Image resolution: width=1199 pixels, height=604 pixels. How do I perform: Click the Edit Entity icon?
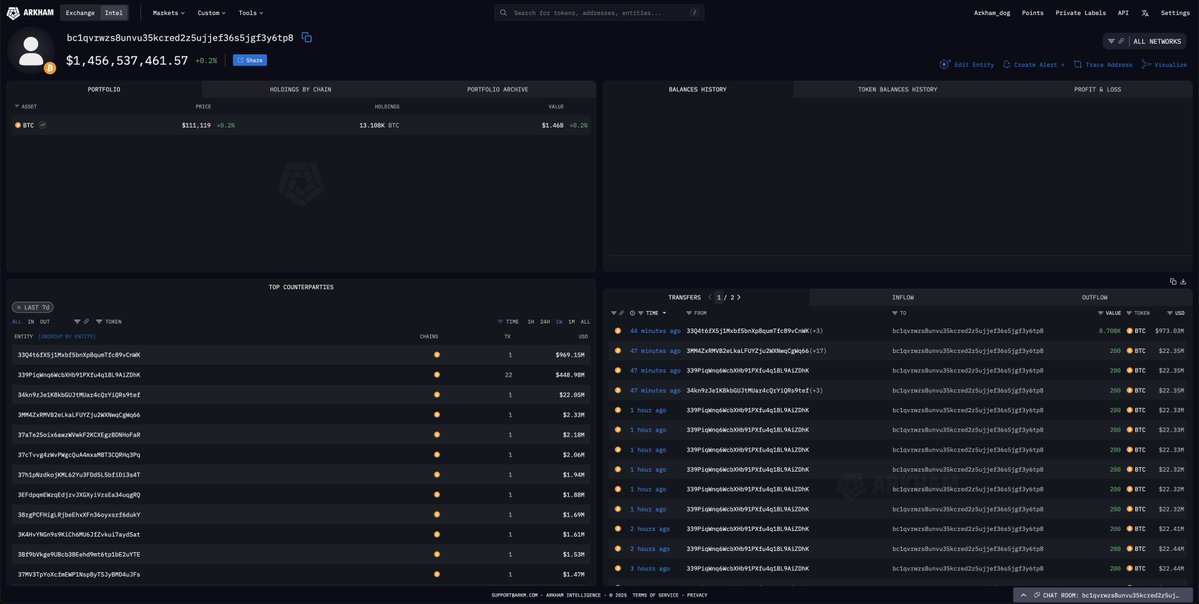pyautogui.click(x=945, y=64)
